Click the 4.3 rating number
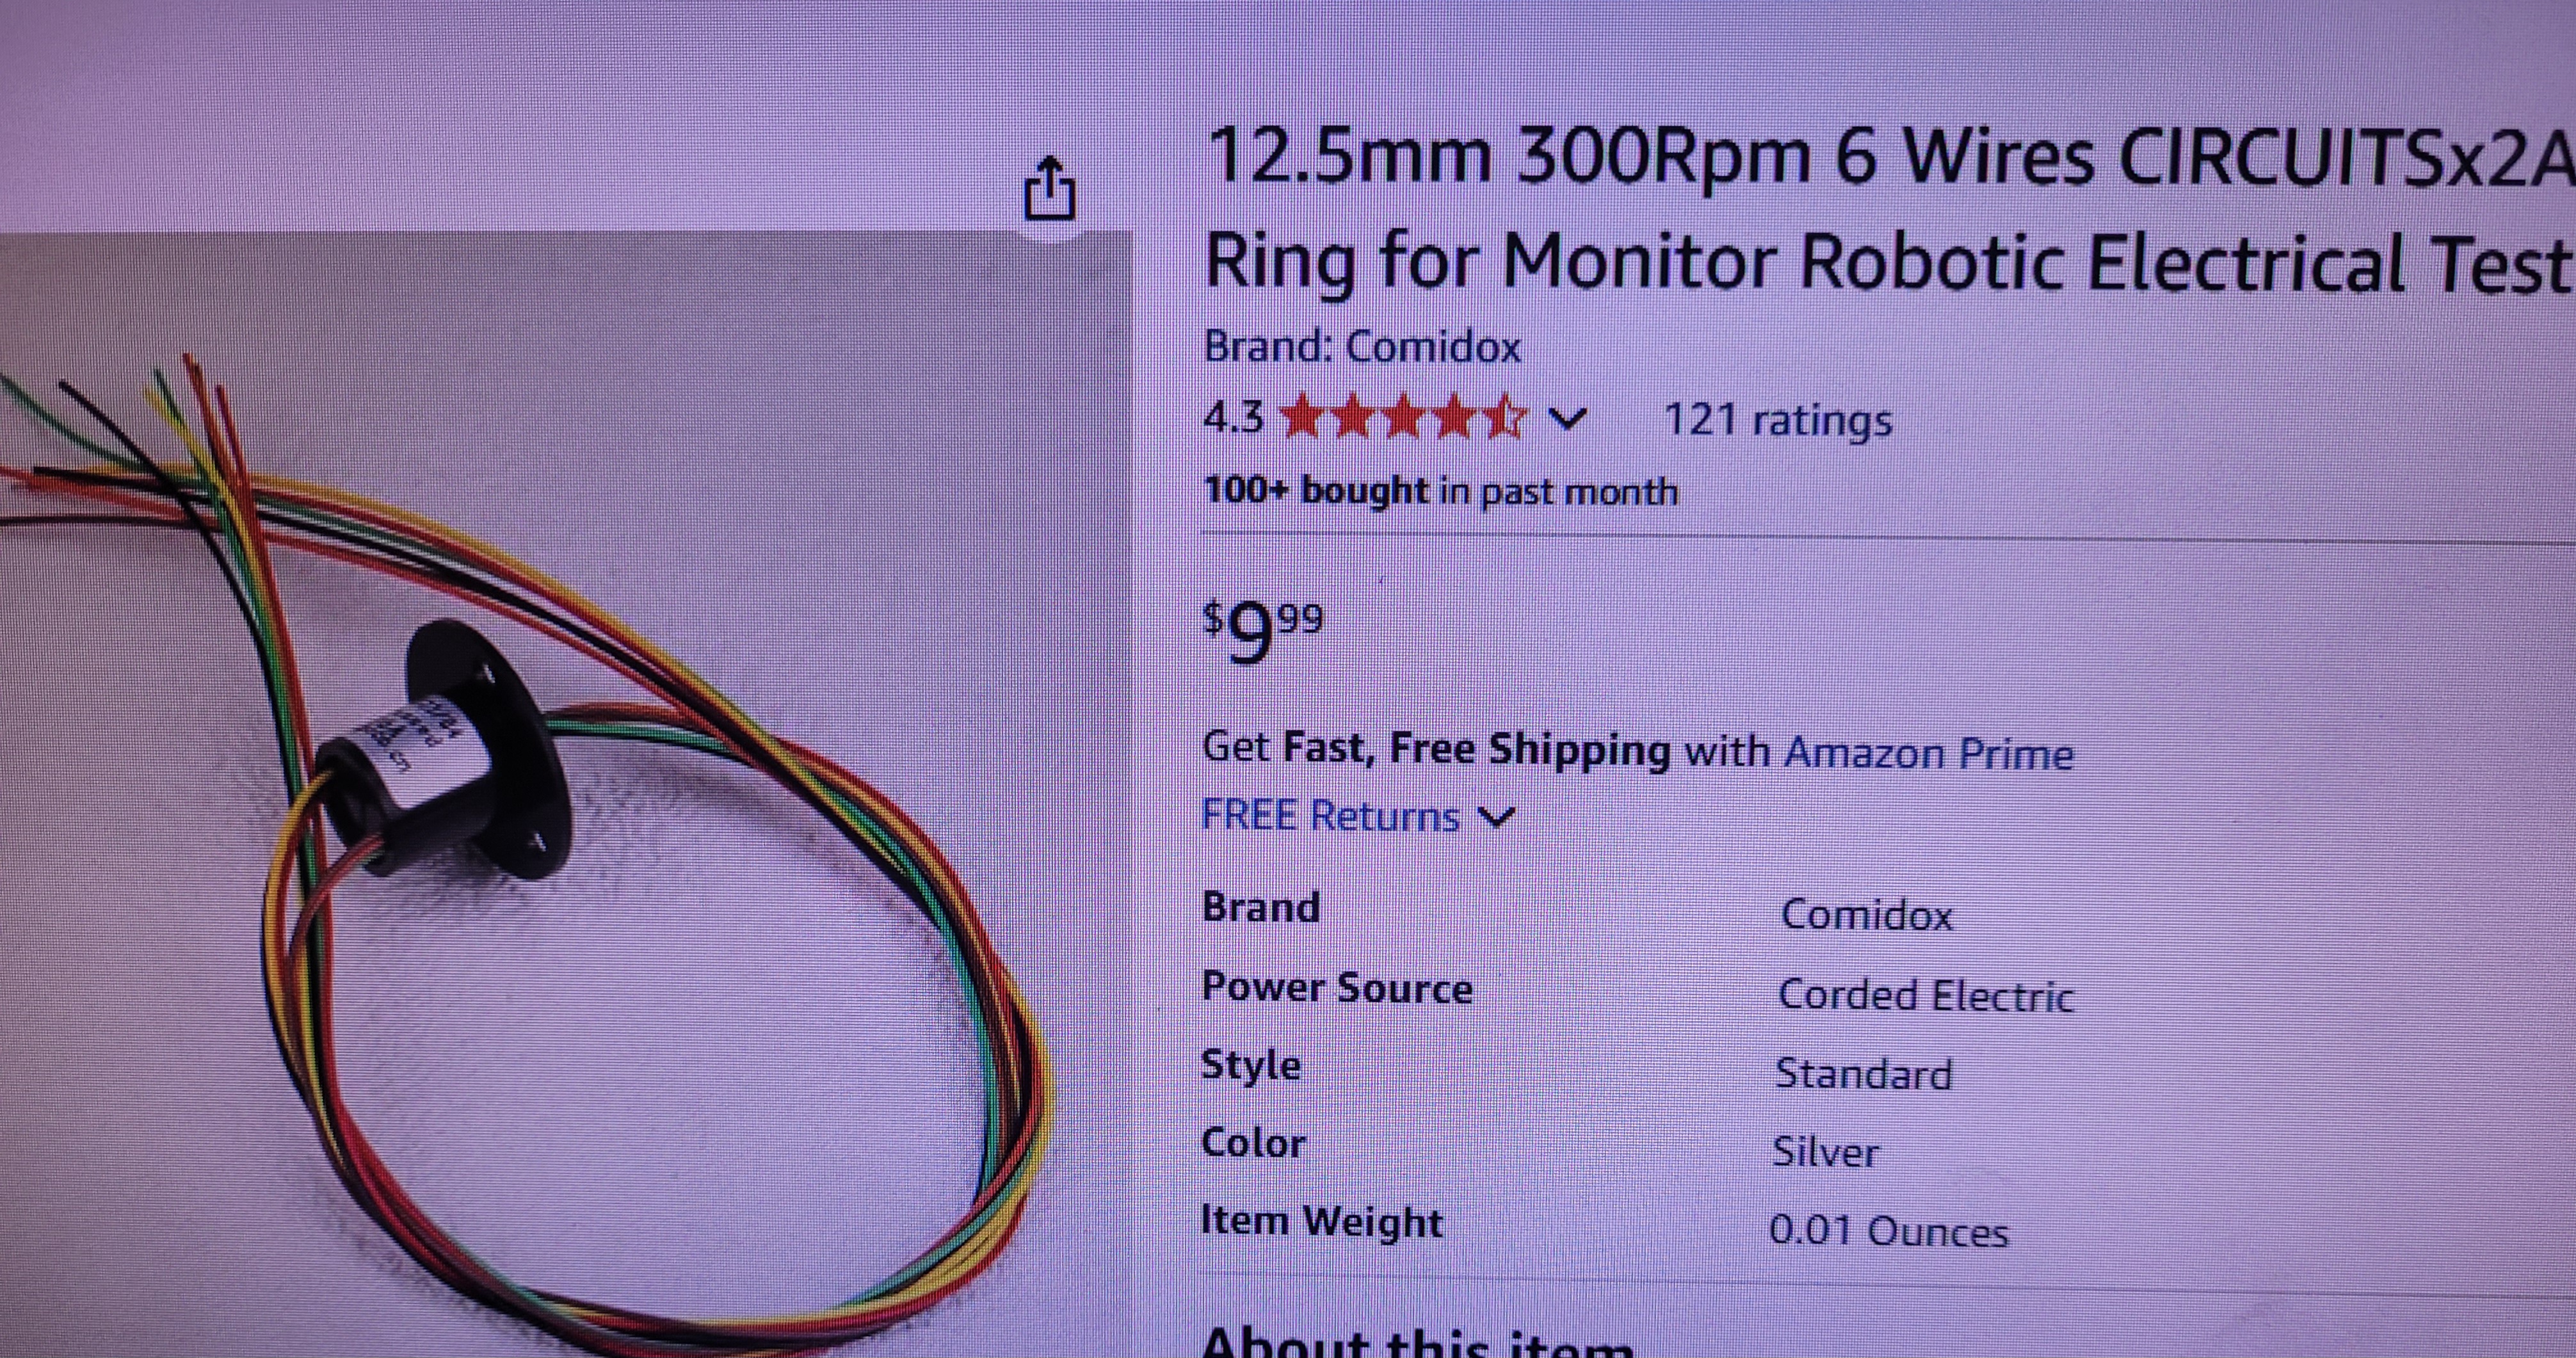Image resolution: width=2576 pixels, height=1358 pixels. pos(1234,418)
